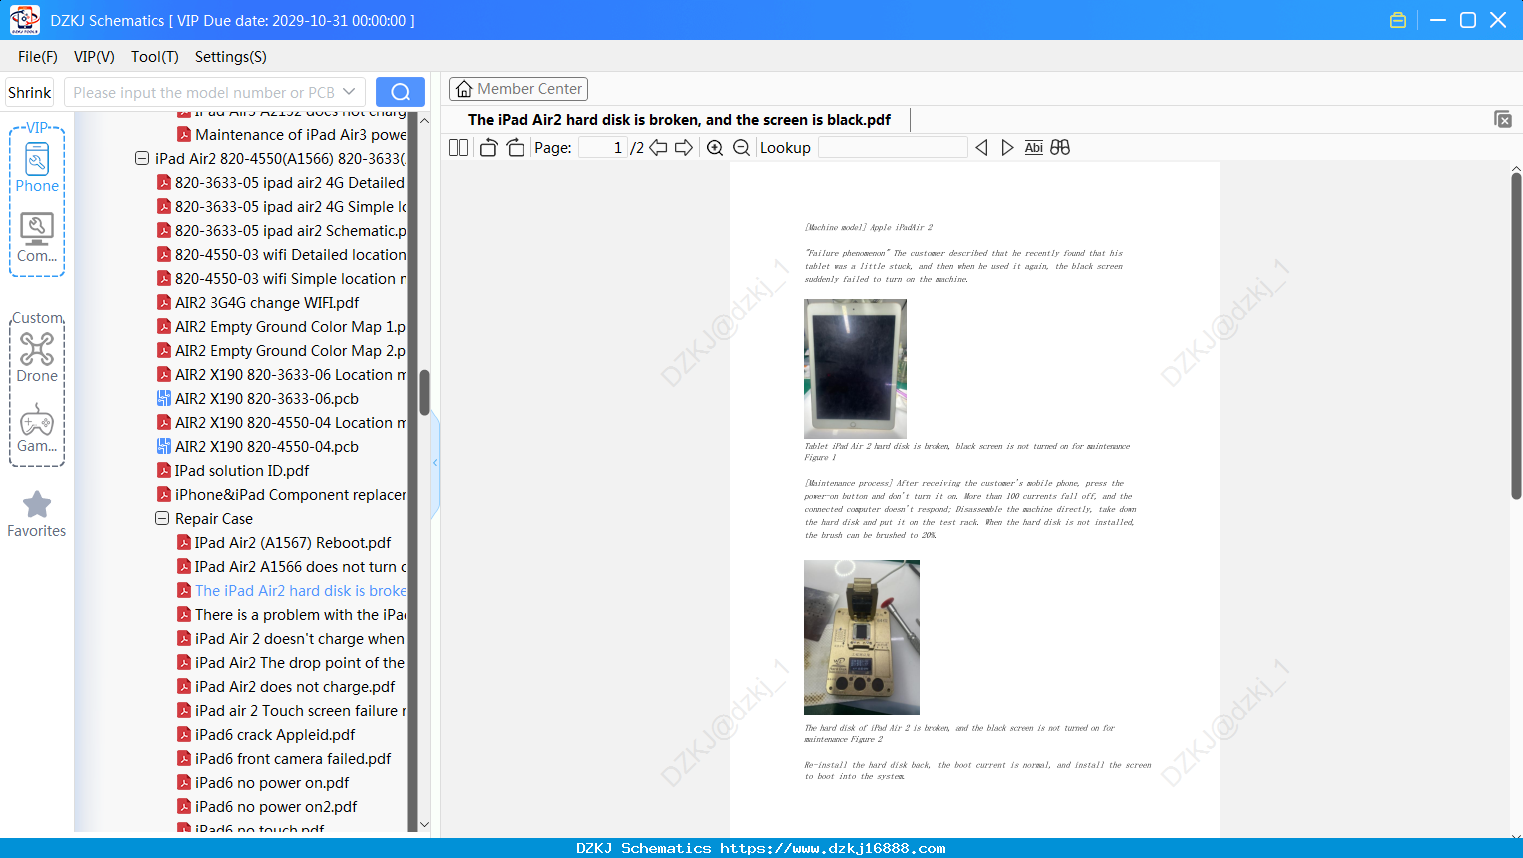Open AIR2 X190 820-4550-04.pcb file
1523x858 pixels.
click(x=258, y=447)
